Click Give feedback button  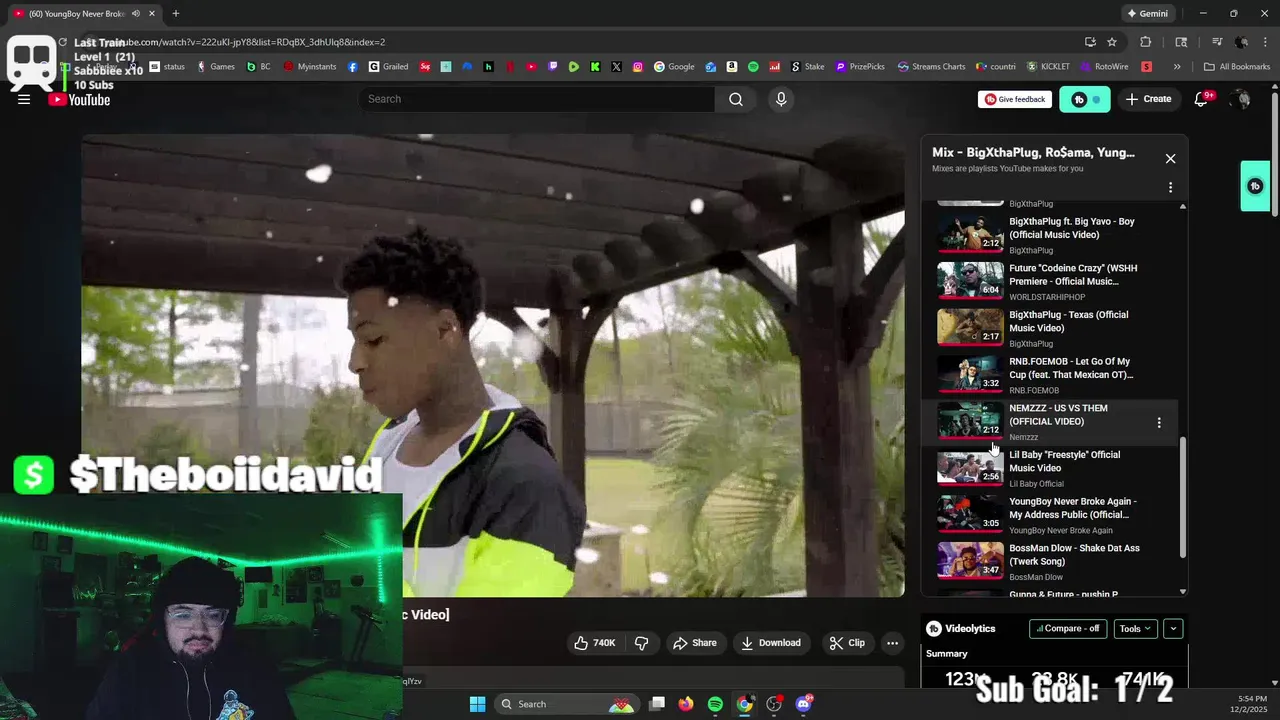coord(1015,99)
